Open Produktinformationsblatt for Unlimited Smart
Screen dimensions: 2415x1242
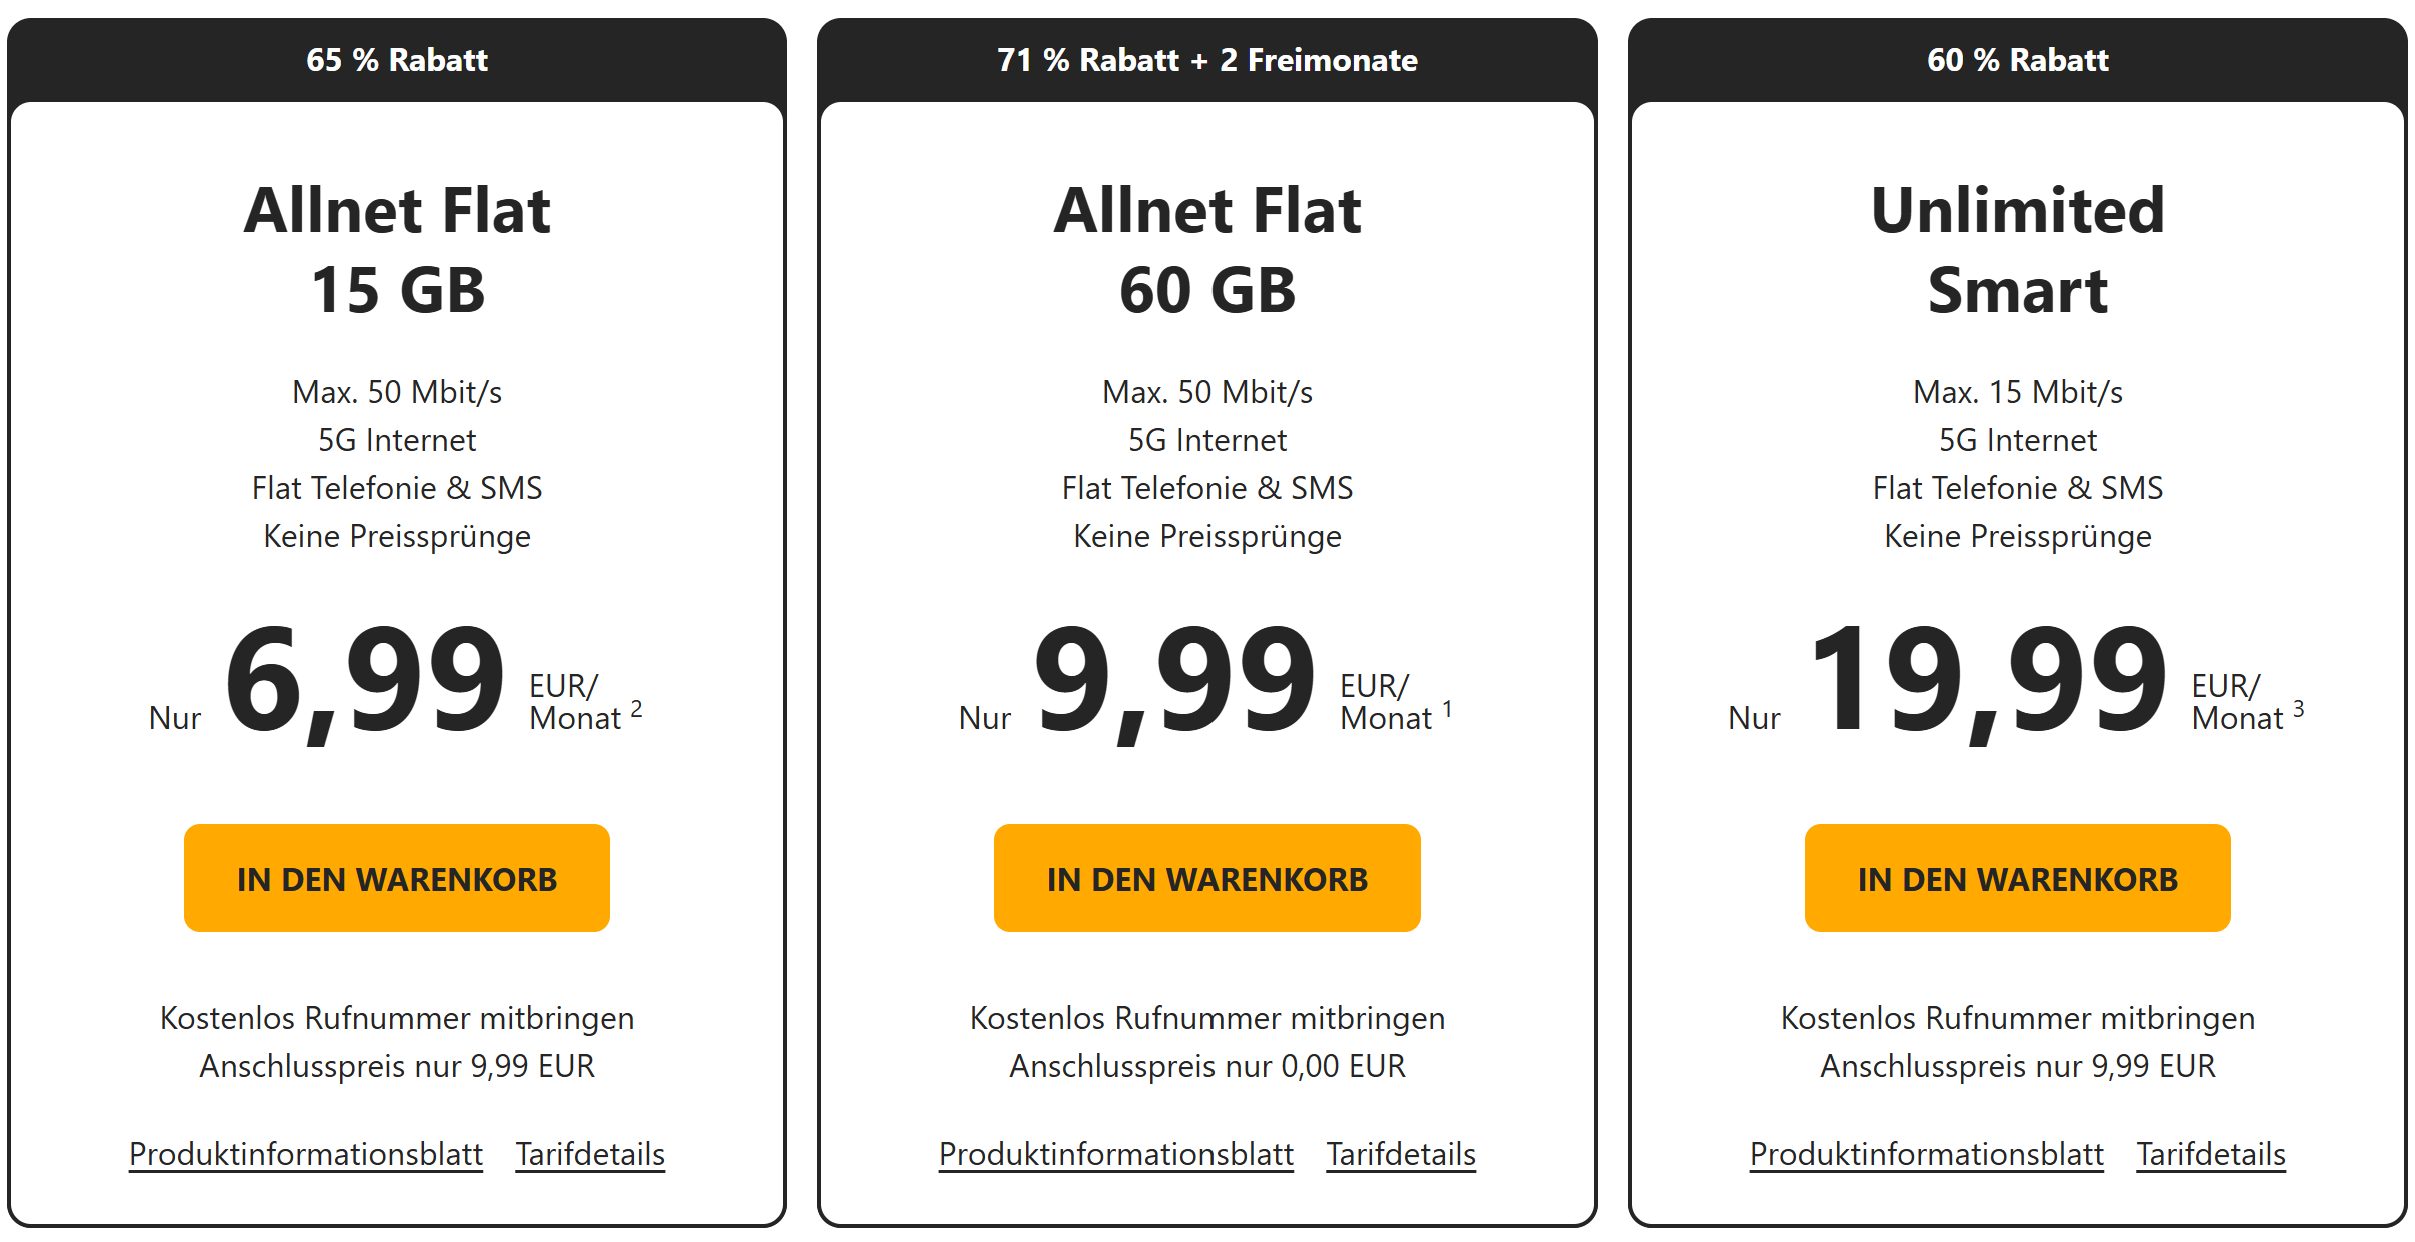click(x=1926, y=1154)
